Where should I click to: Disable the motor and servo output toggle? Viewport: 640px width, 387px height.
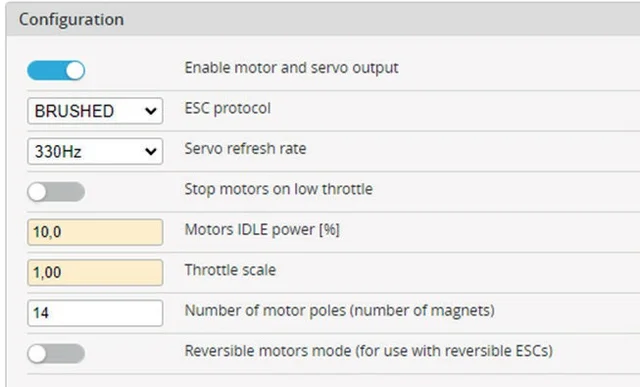[56, 71]
